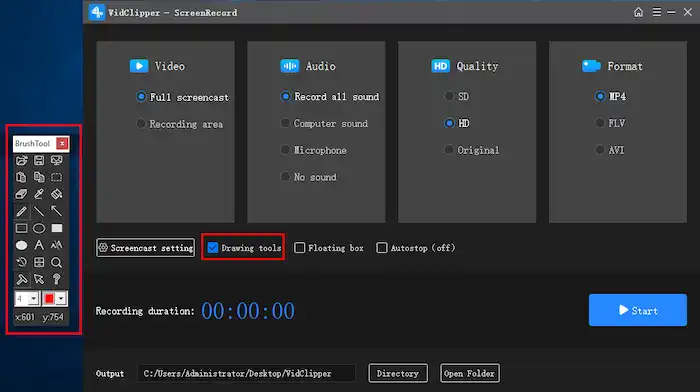This screenshot has width=700, height=392.
Task: Select the straight line tool
Action: [x=39, y=211]
